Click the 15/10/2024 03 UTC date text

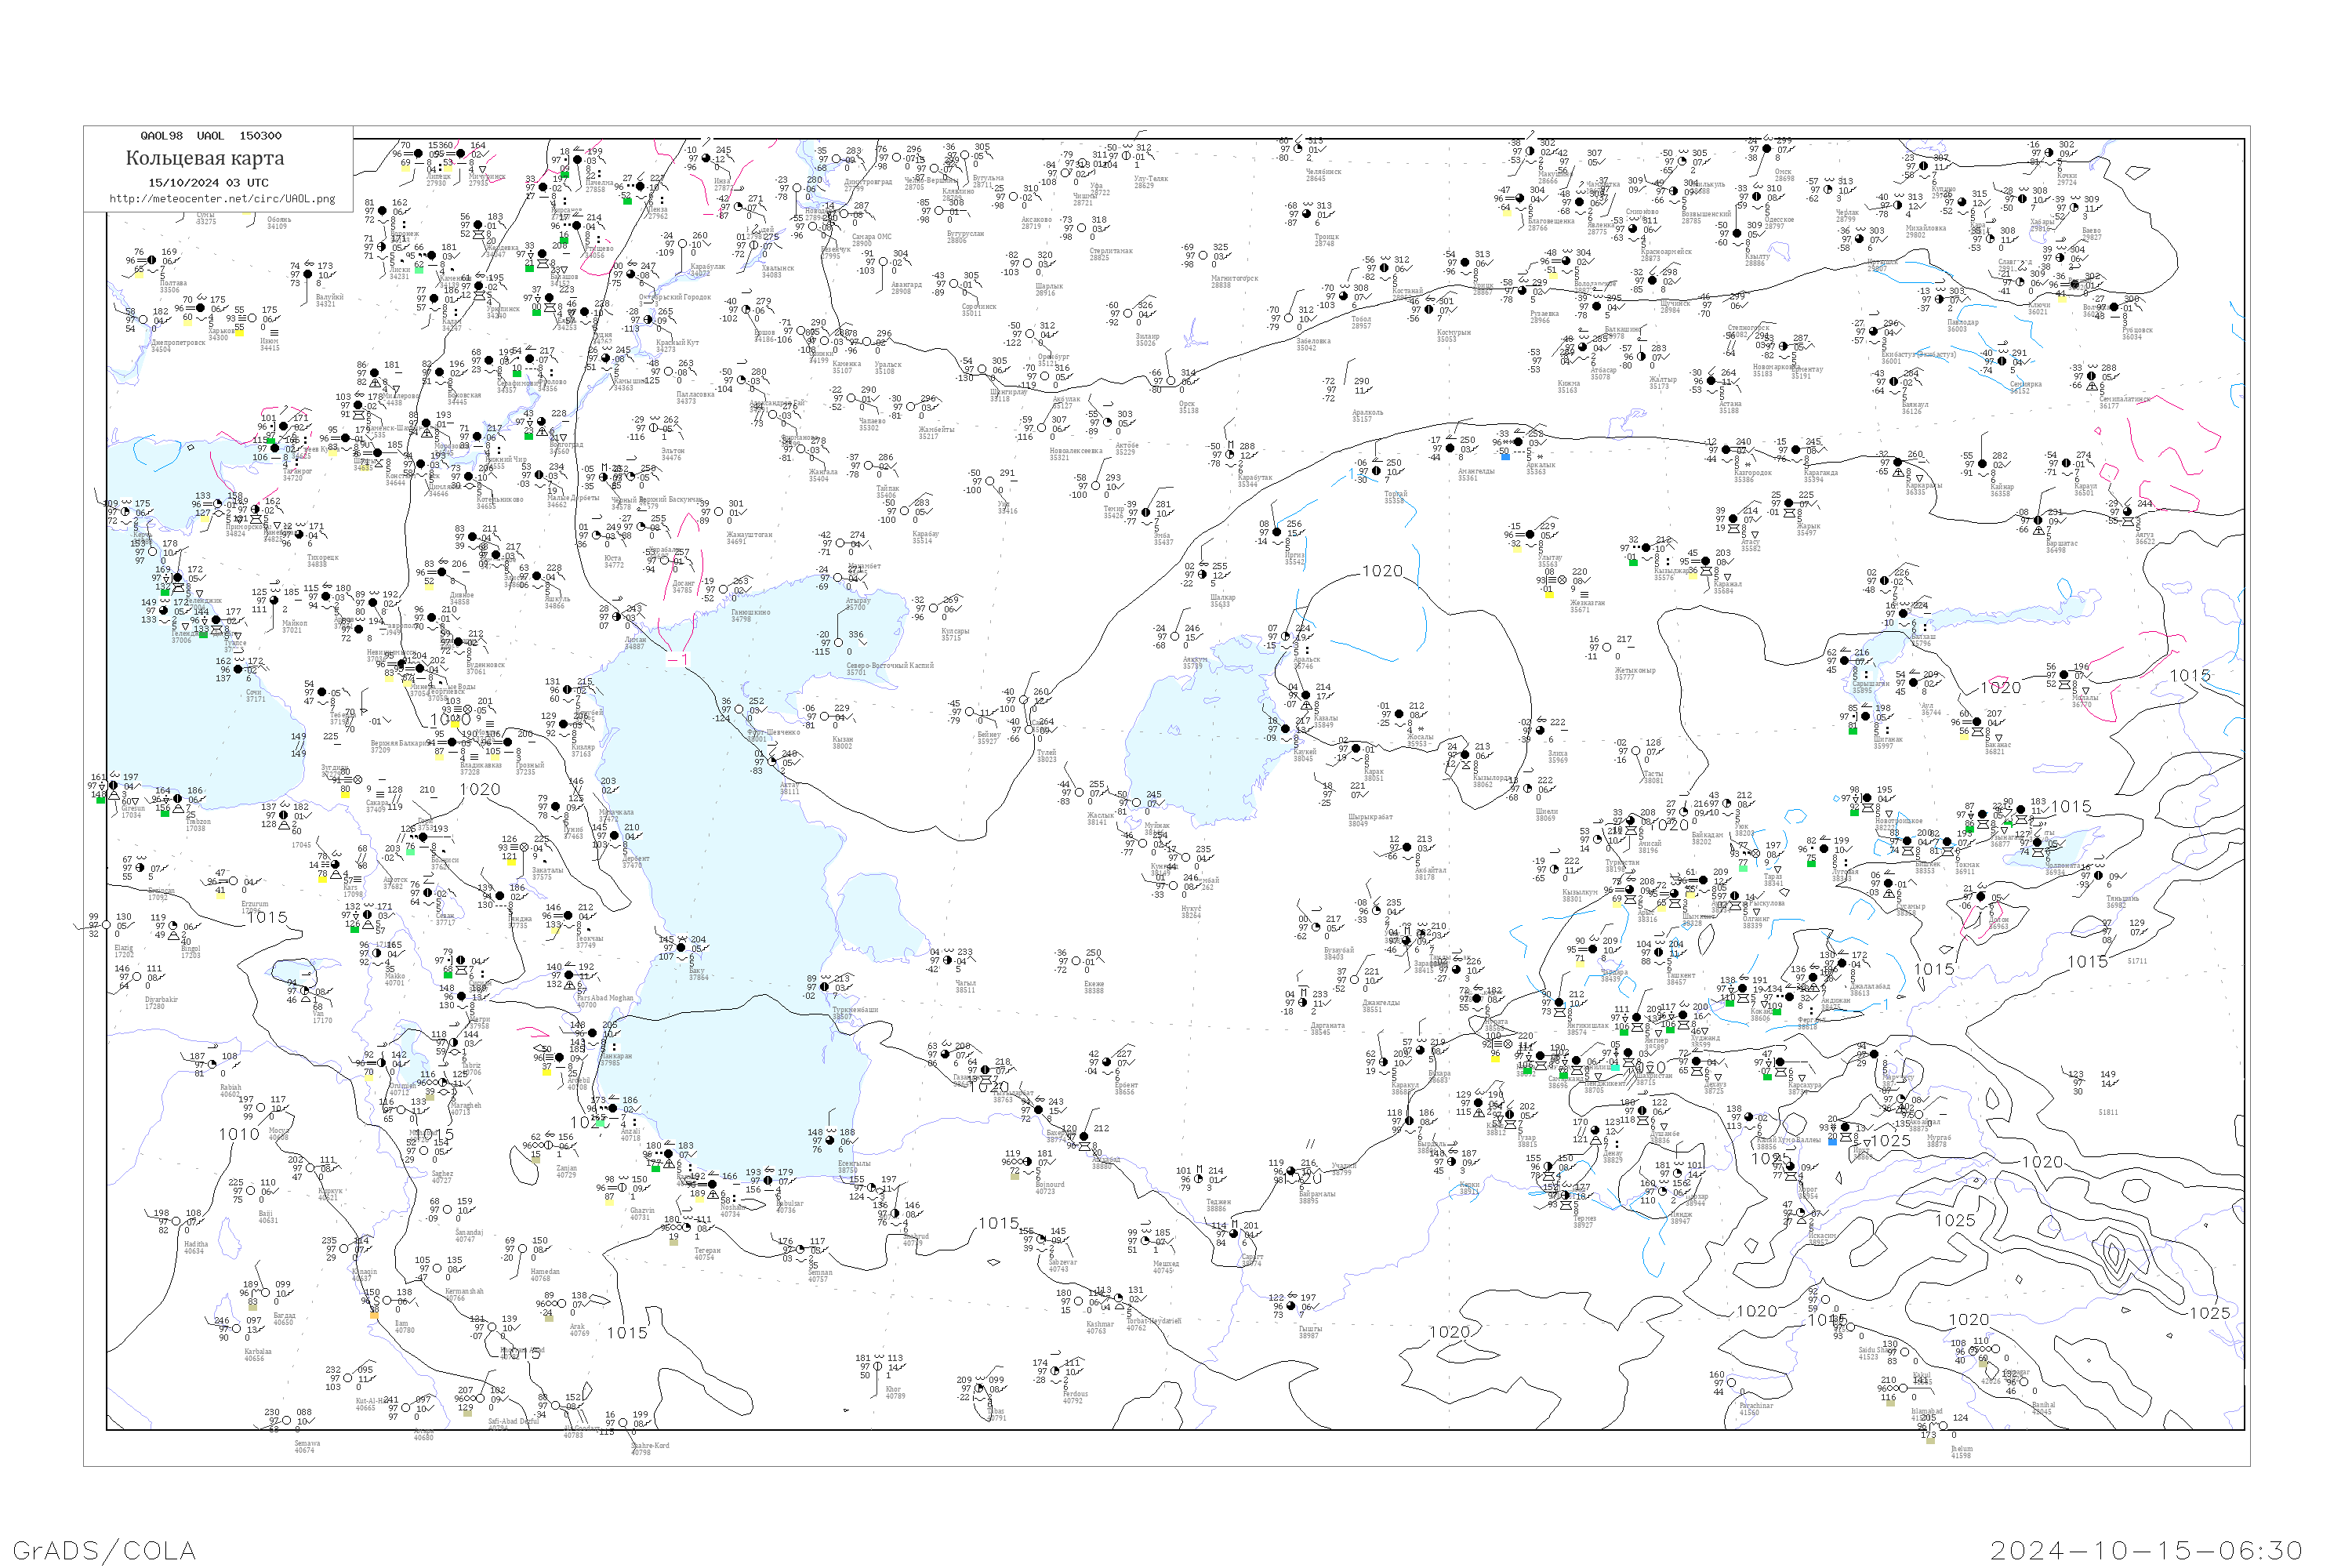pos(208,183)
